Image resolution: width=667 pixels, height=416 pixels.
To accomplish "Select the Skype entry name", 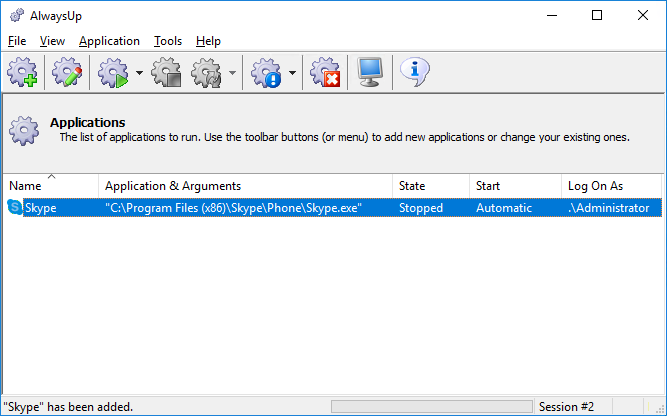I will 41,208.
